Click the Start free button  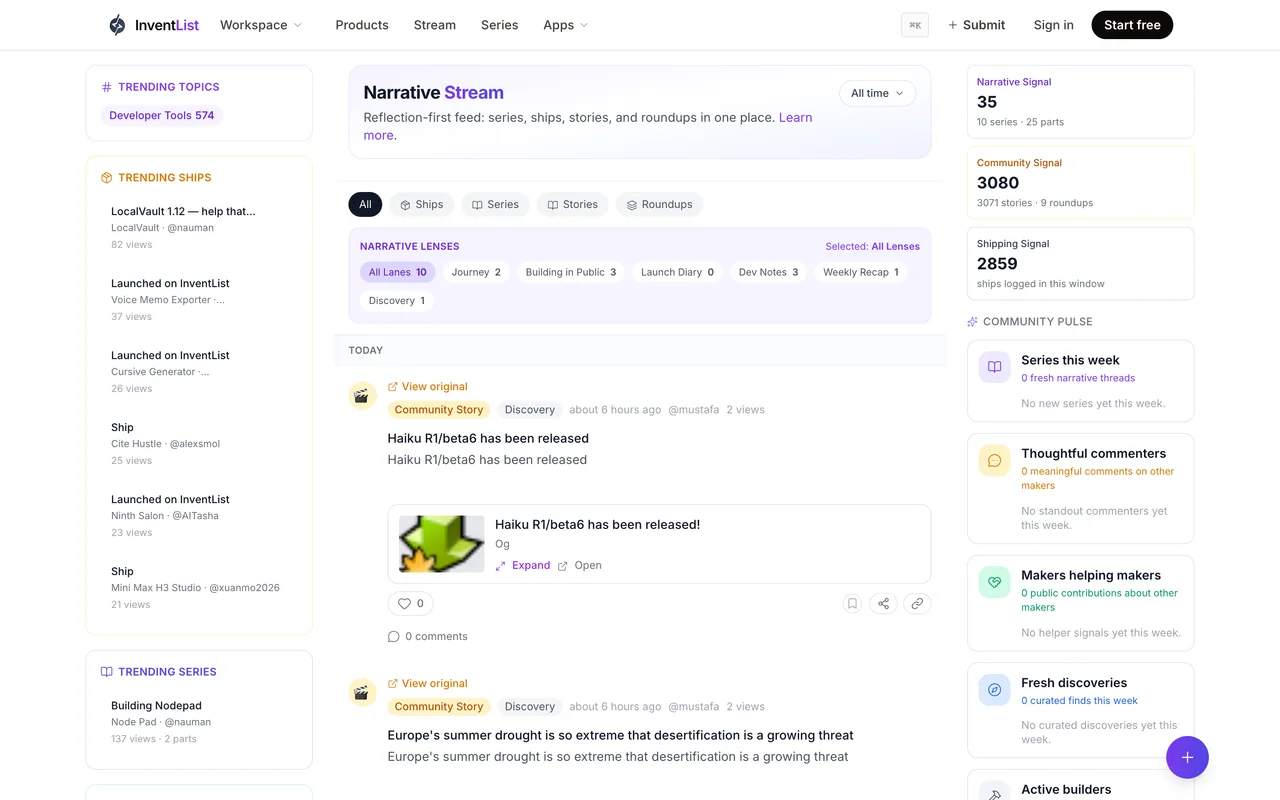1132,25
